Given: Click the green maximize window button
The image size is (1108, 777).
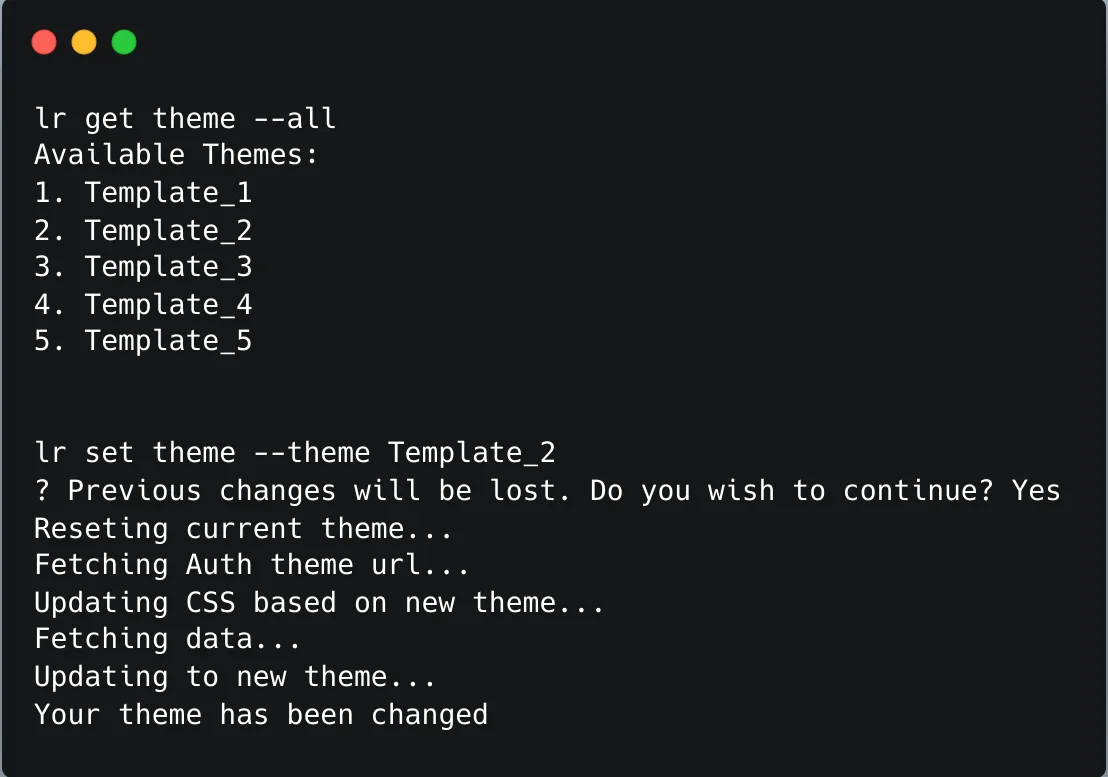Looking at the screenshot, I should point(124,42).
